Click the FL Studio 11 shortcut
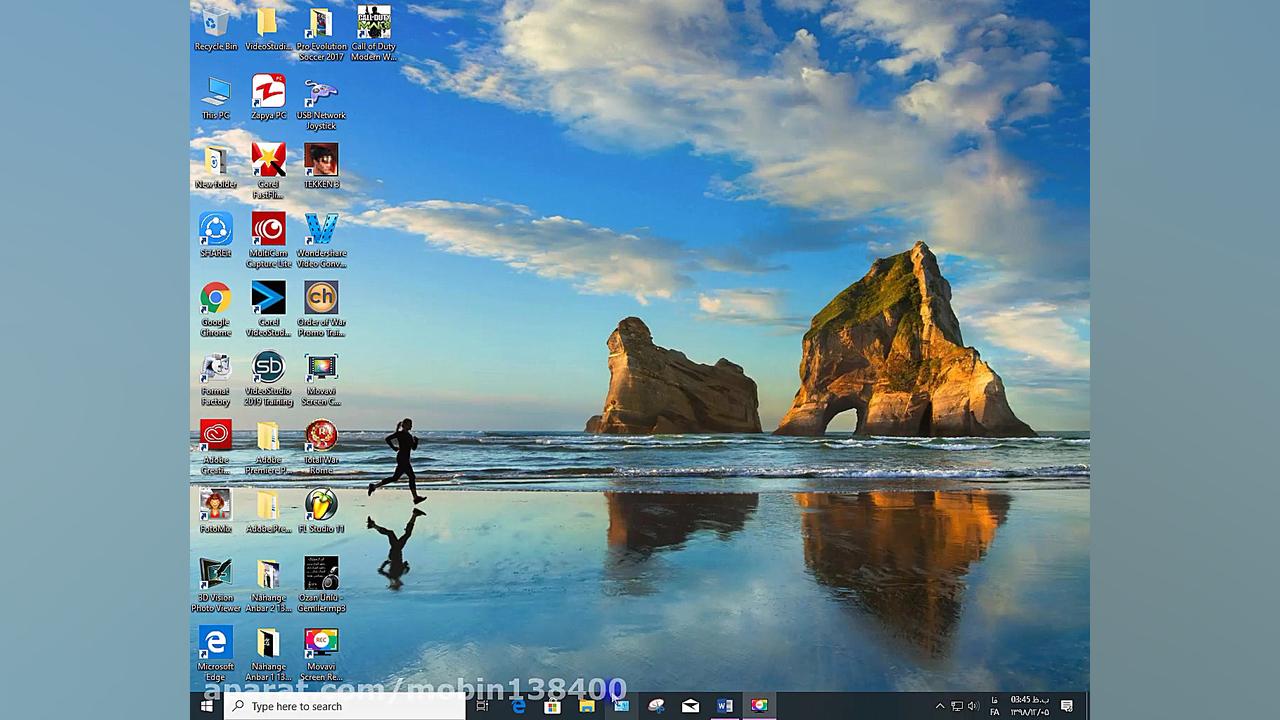The height and width of the screenshot is (720, 1280). [x=321, y=505]
